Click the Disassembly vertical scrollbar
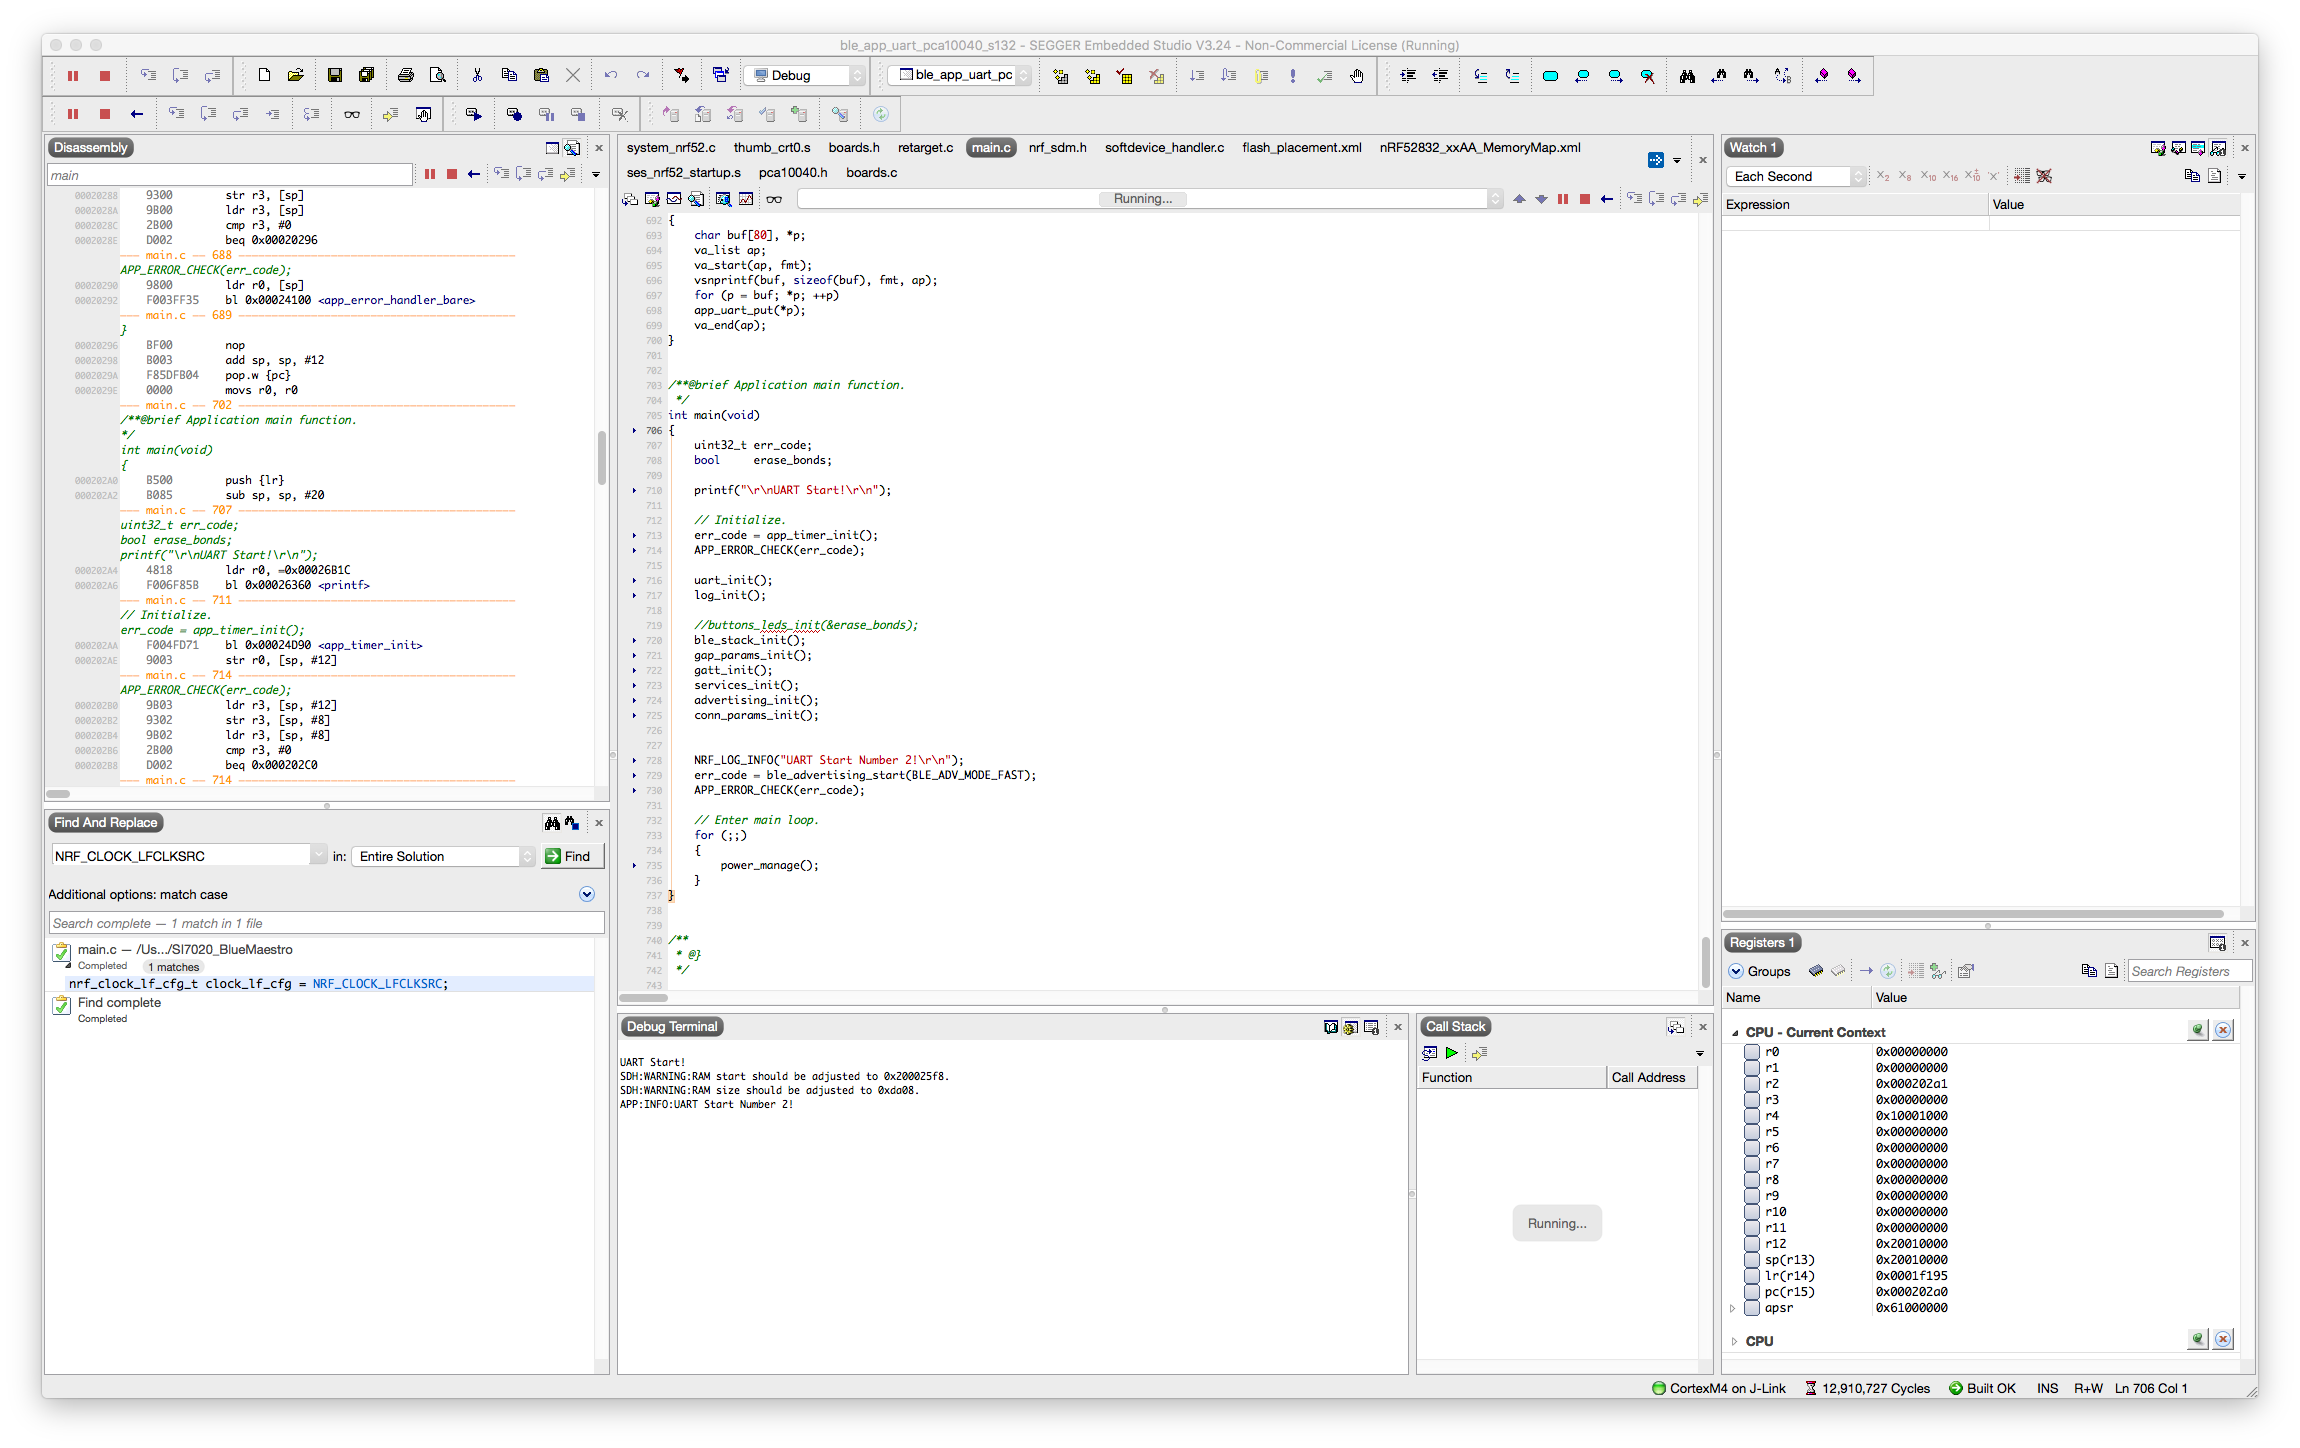This screenshot has width=2300, height=1448. [x=601, y=457]
